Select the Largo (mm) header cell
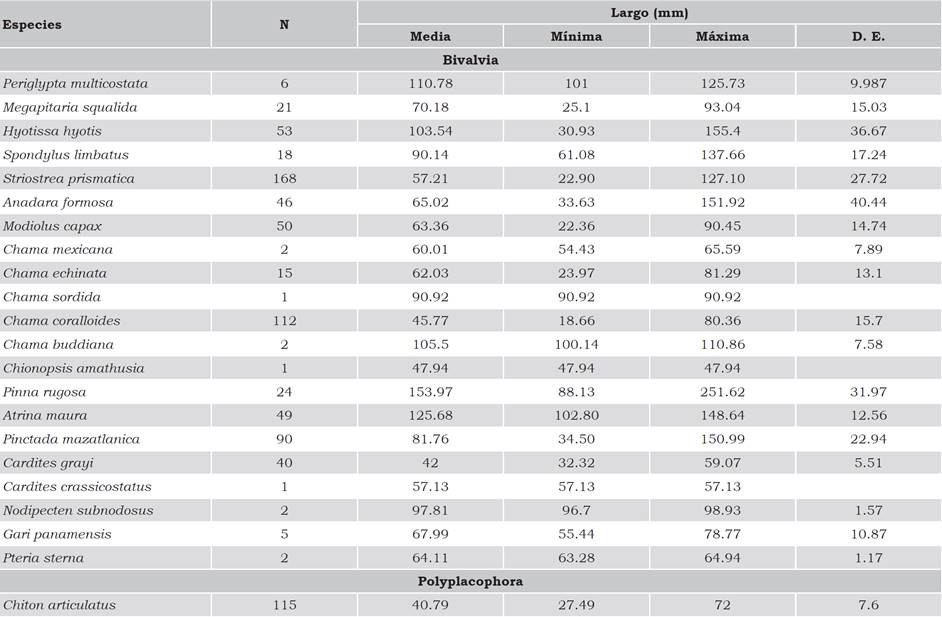This screenshot has height=617, width=942. tap(649, 13)
